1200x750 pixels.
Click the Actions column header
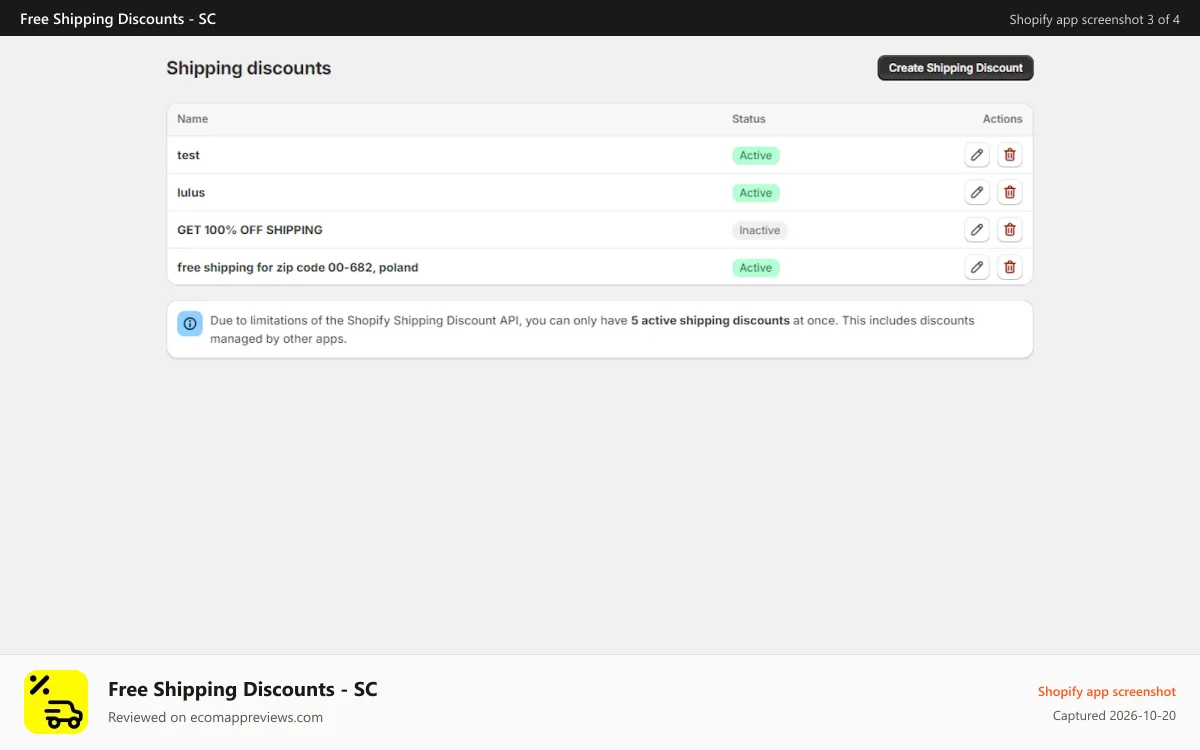tap(1002, 119)
